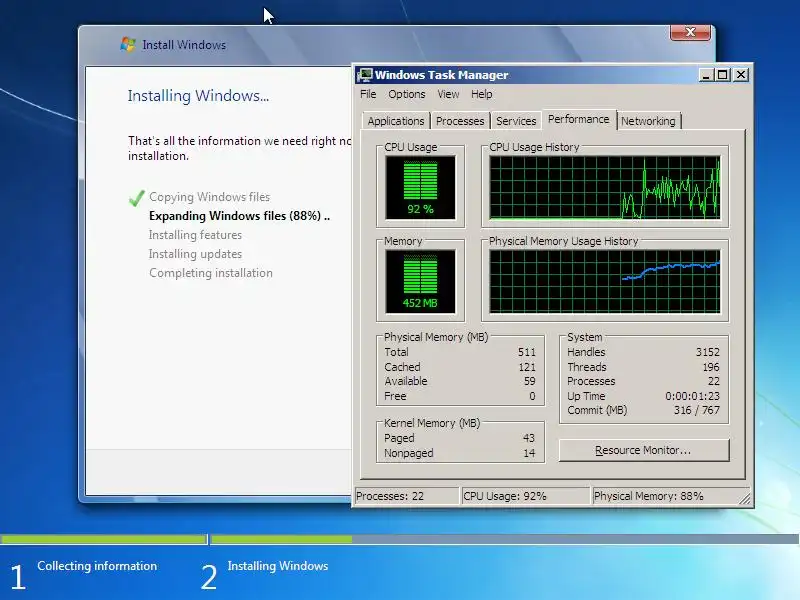
Task: Click the Installing Windows progress bar
Action: click(x=505, y=539)
